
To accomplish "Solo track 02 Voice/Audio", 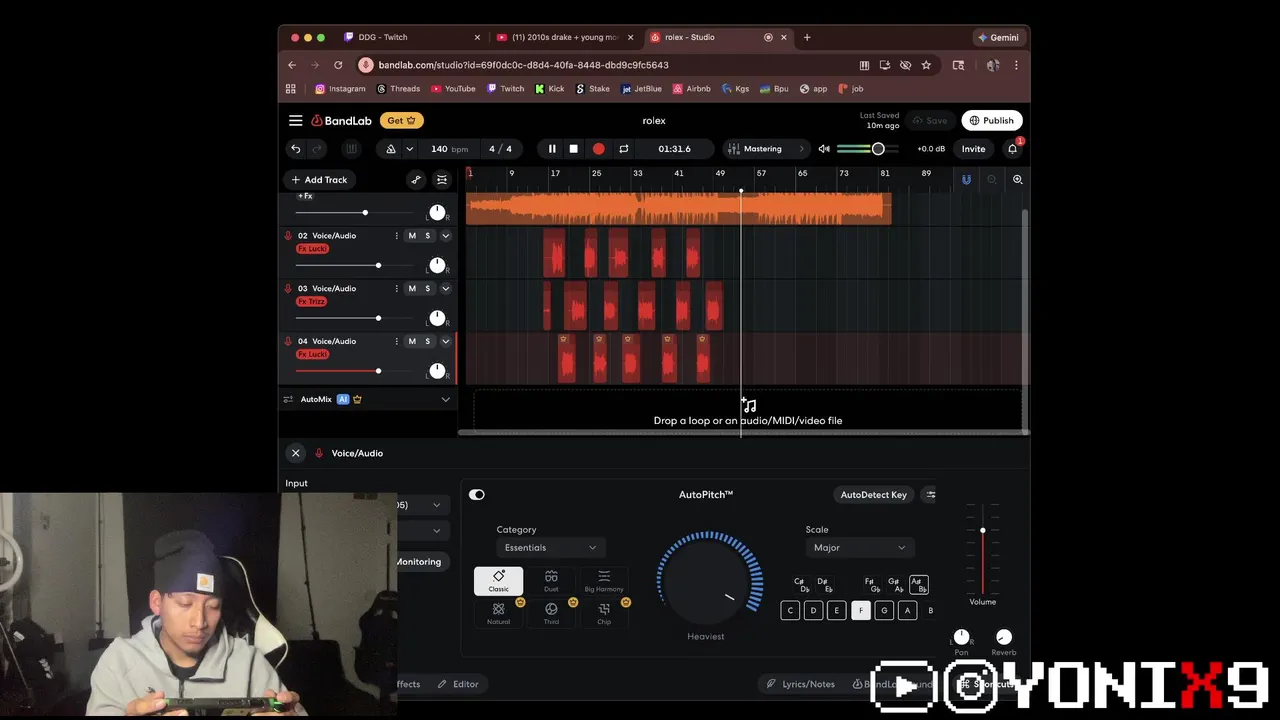I will 428,236.
